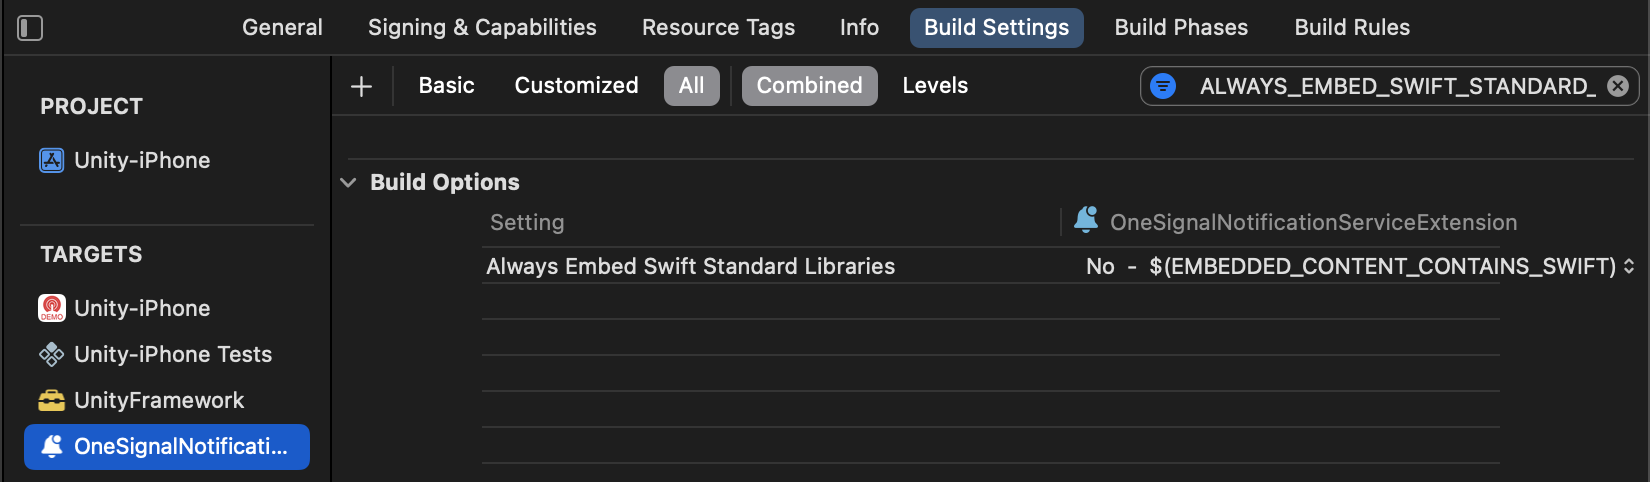Open the Build Rules tab
This screenshot has height=482, width=1650.
point(1352,28)
